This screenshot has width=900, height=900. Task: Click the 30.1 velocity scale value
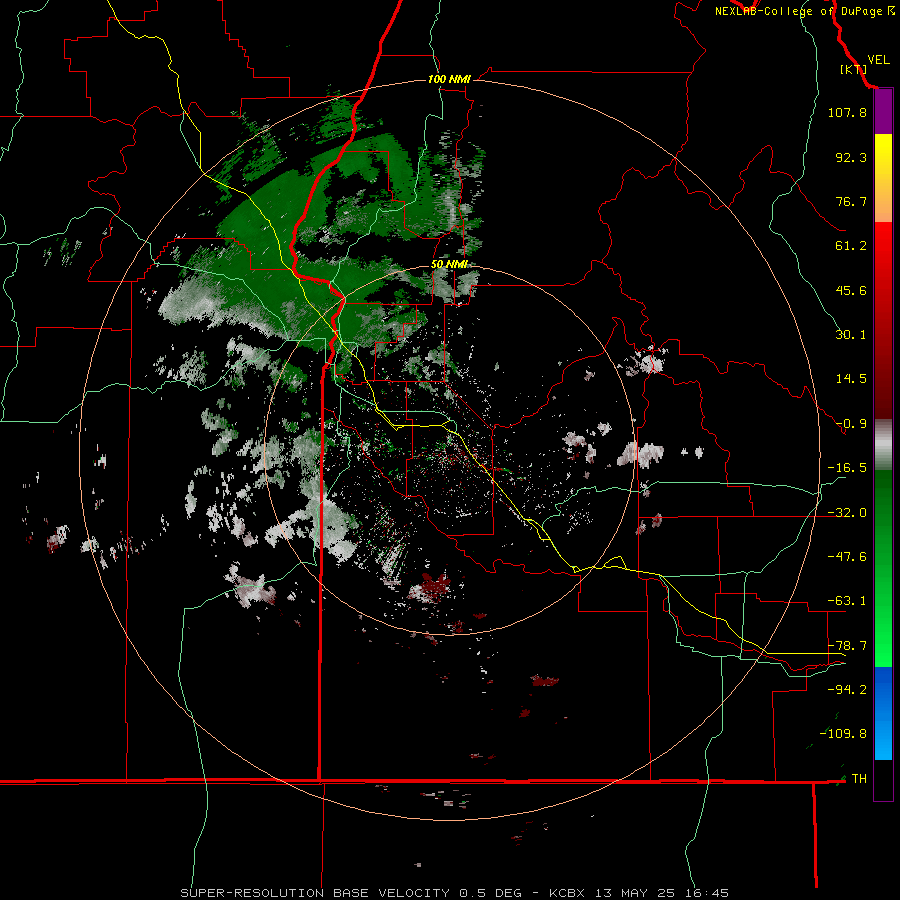851,335
